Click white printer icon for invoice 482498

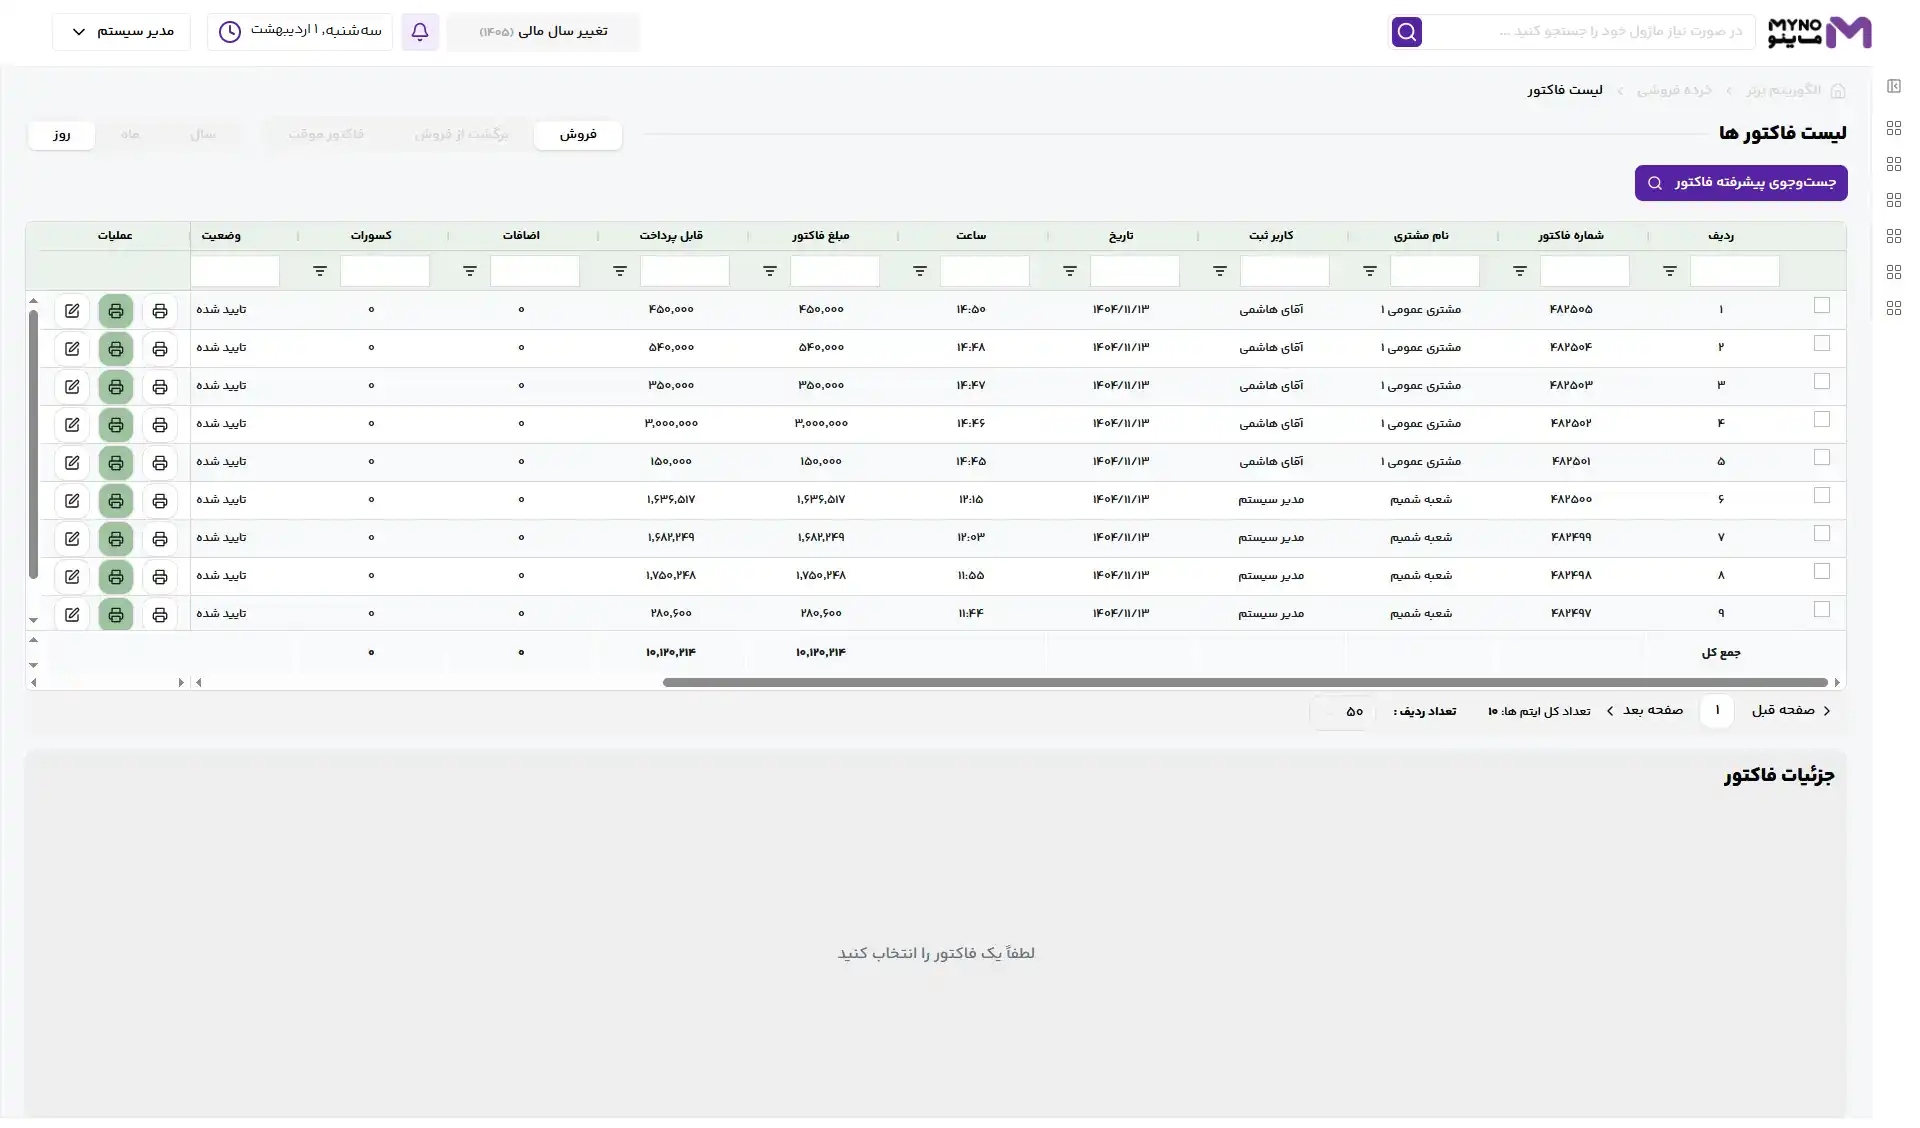[160, 577]
